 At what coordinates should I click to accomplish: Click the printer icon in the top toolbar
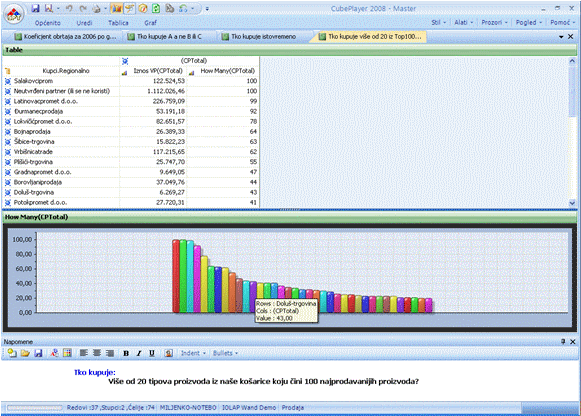[x=96, y=9]
